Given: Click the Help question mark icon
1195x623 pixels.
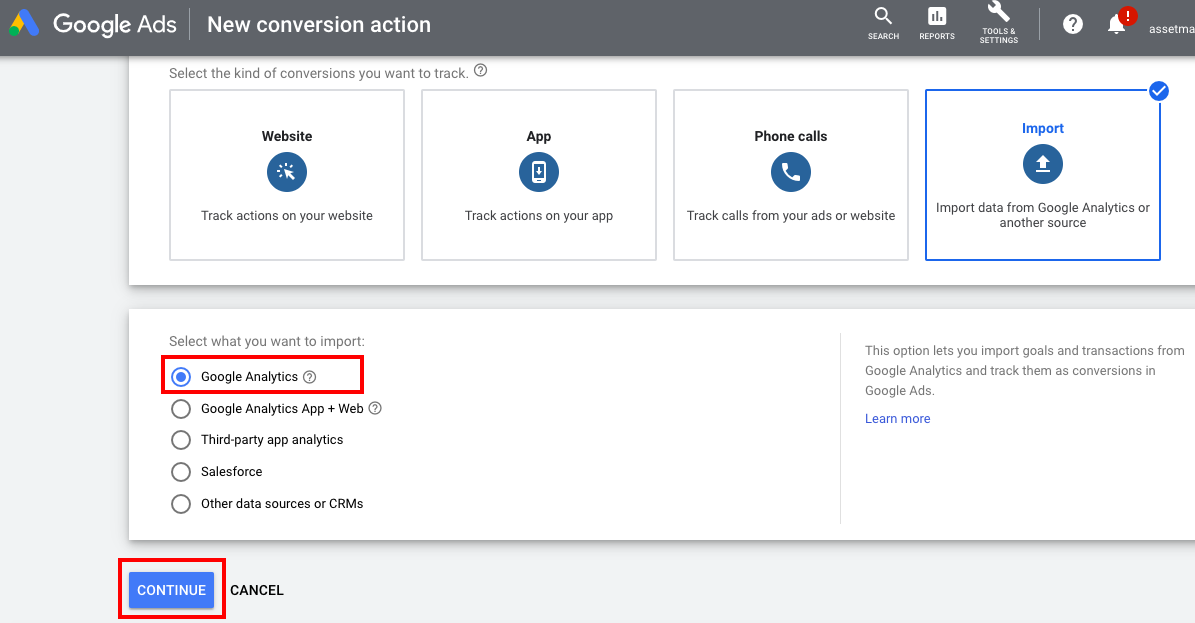Looking at the screenshot, I should [x=1073, y=25].
